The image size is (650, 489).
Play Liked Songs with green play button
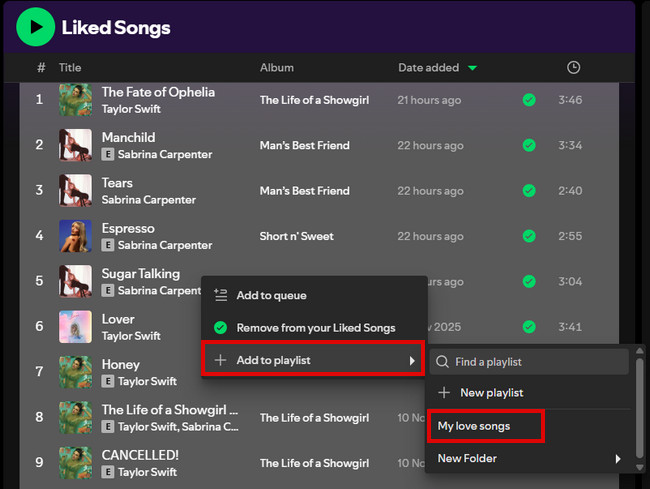pyautogui.click(x=36, y=27)
